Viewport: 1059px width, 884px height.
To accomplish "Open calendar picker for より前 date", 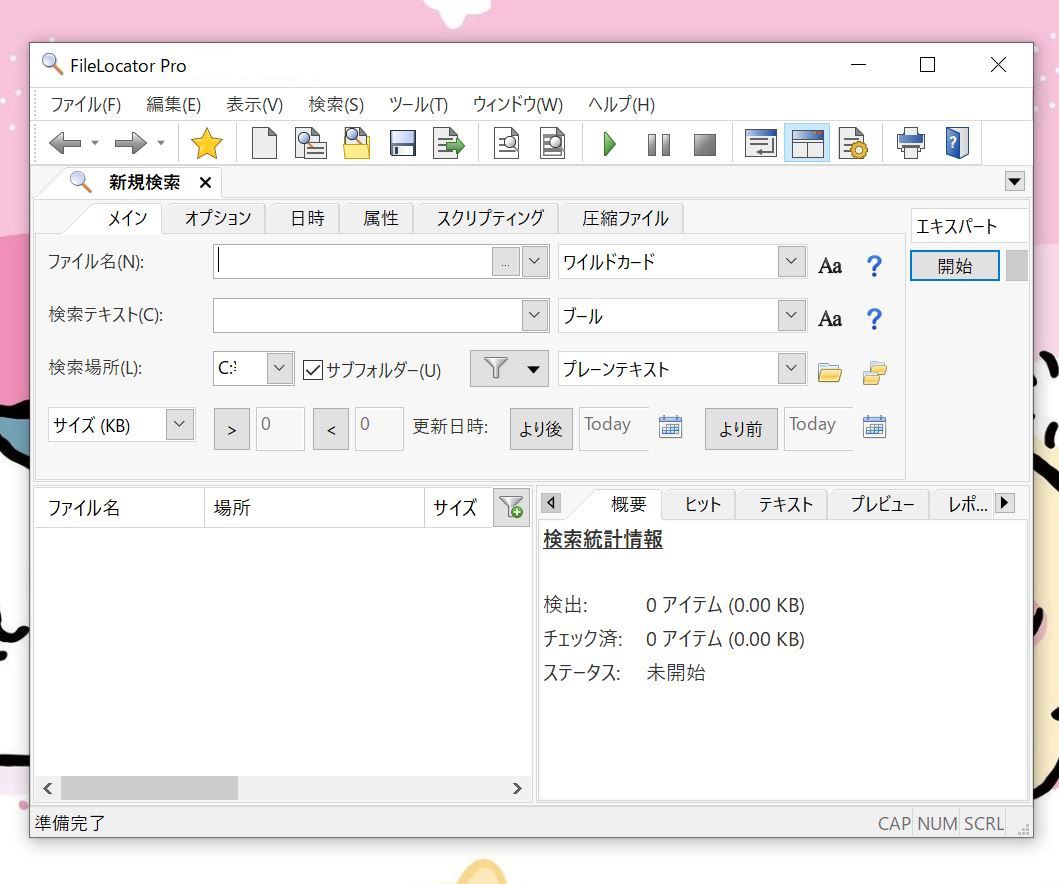I will click(874, 427).
